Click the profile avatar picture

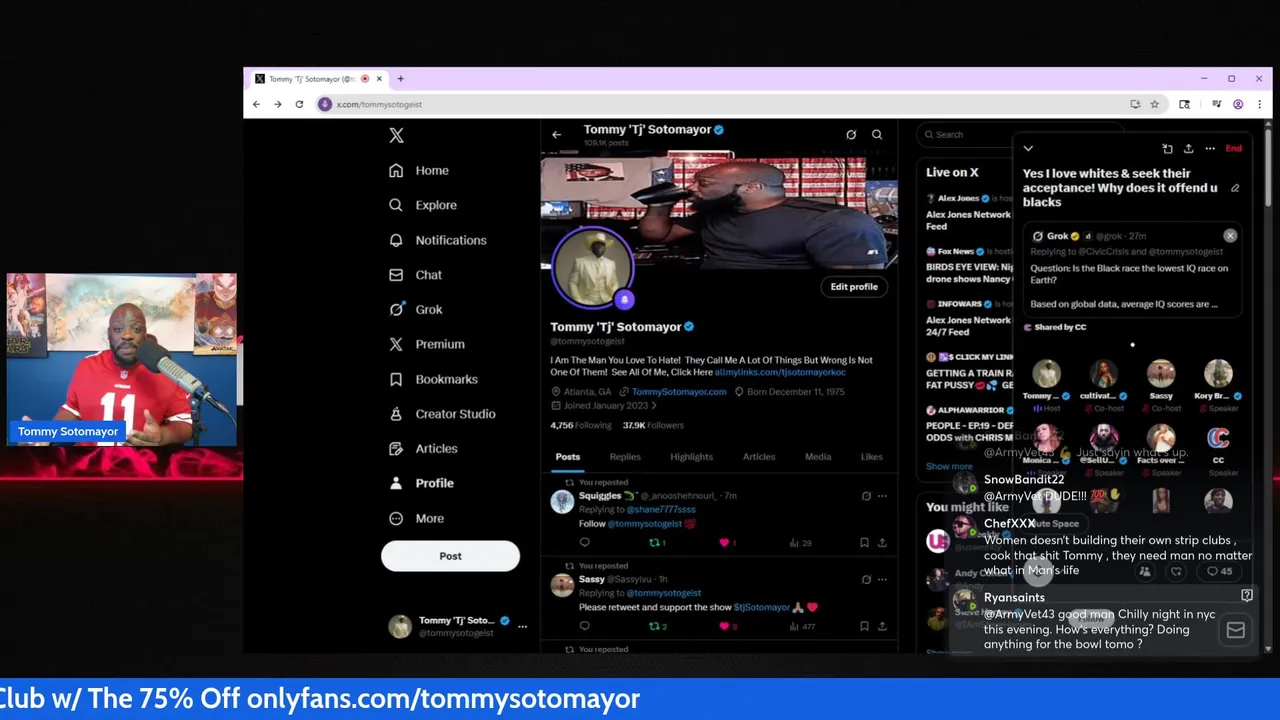click(592, 266)
